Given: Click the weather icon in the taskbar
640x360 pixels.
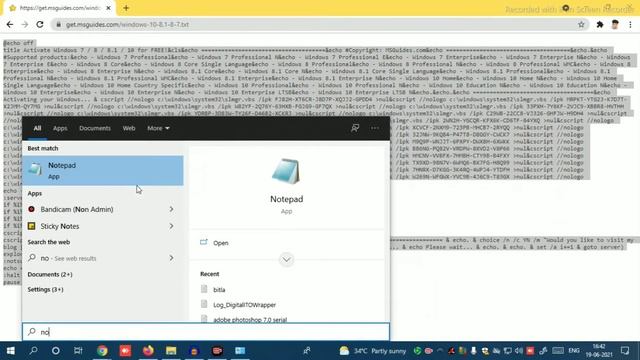Looking at the screenshot, I should coord(344,351).
